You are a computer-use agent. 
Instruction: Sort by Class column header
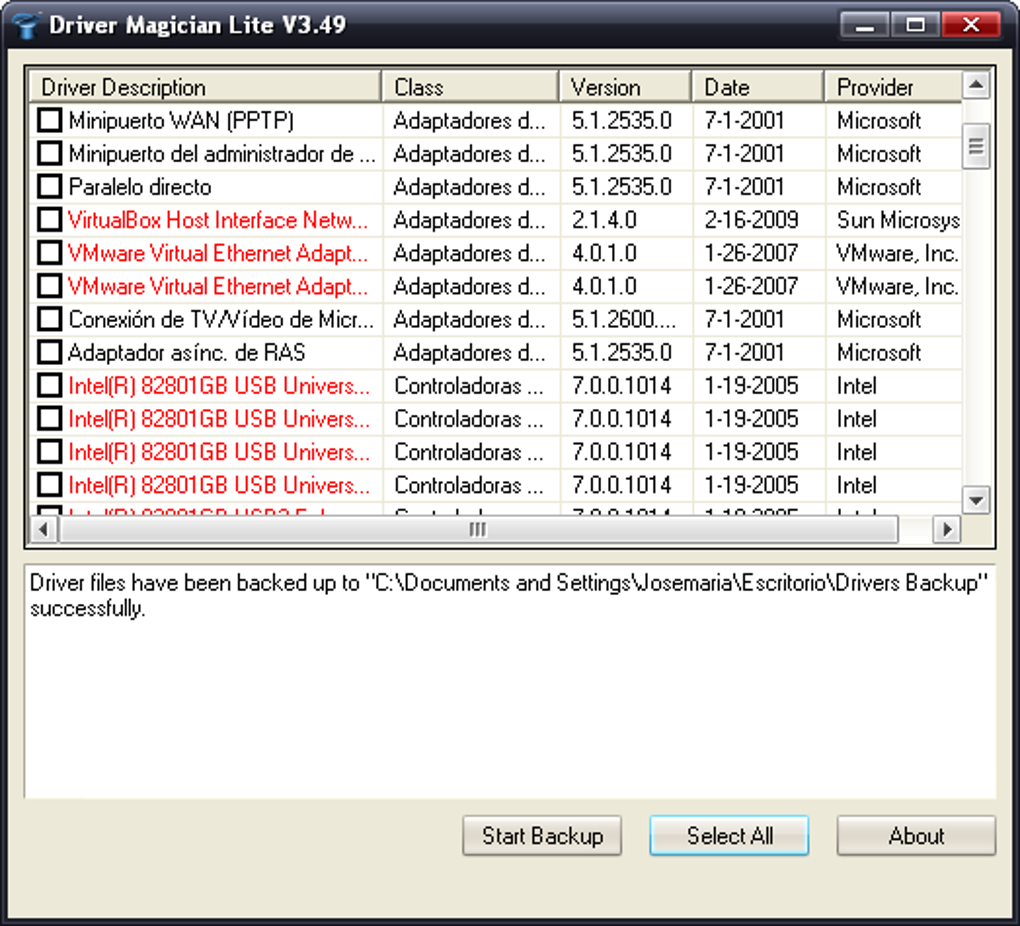coord(470,87)
